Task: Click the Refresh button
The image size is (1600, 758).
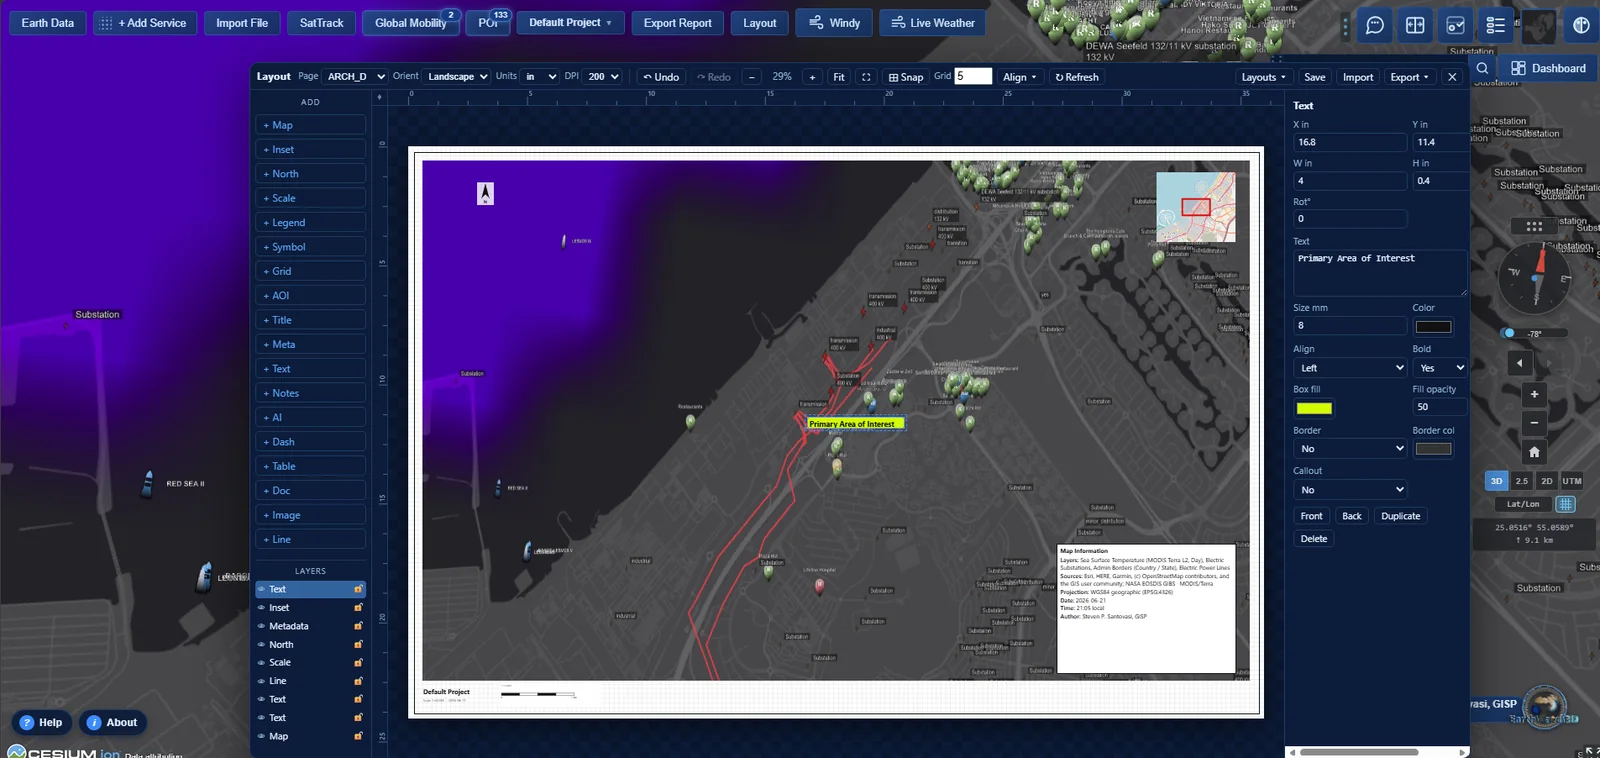Action: [1077, 77]
